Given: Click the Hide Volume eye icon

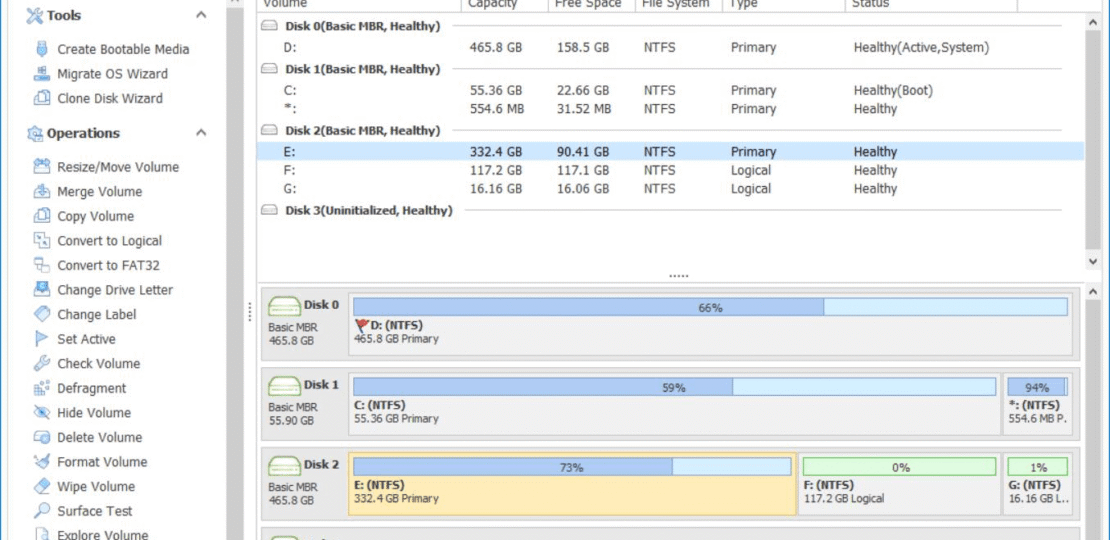Looking at the screenshot, I should click(42, 413).
